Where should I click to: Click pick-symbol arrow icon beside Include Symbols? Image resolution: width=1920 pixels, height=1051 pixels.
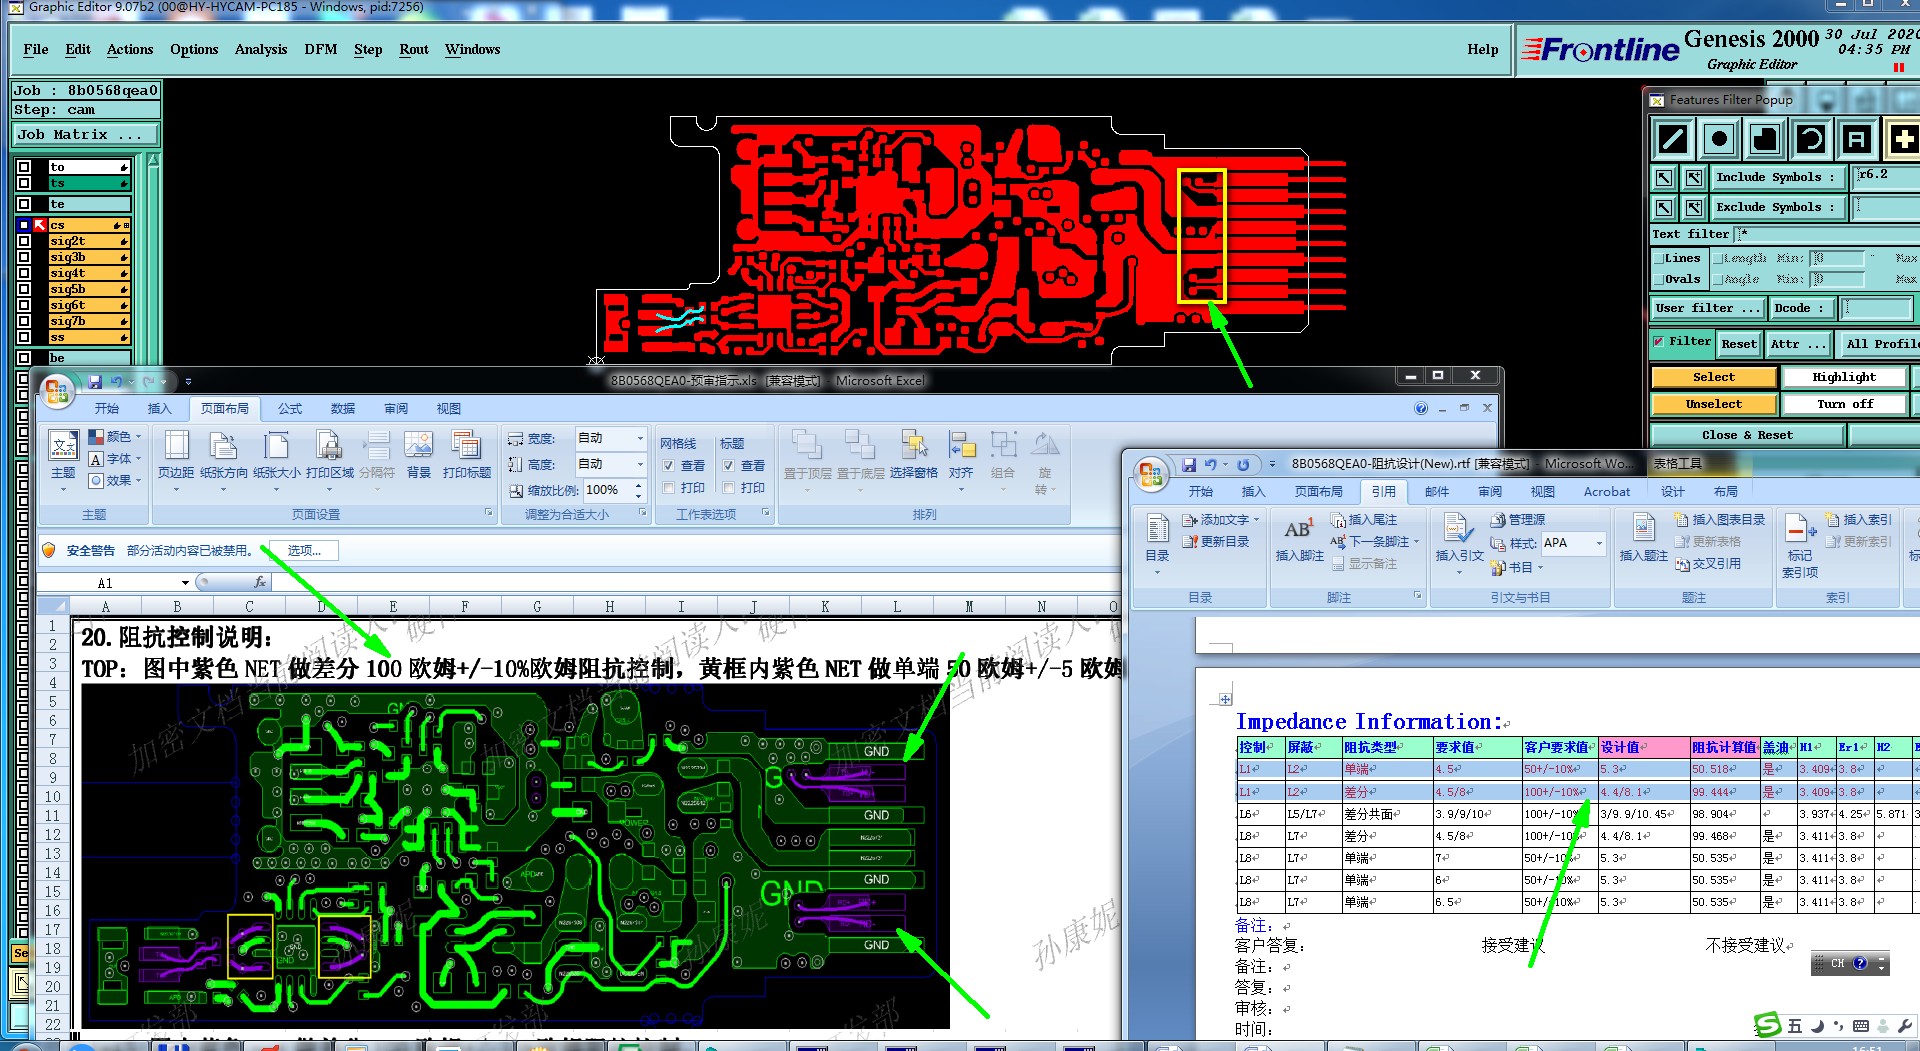pyautogui.click(x=1664, y=178)
